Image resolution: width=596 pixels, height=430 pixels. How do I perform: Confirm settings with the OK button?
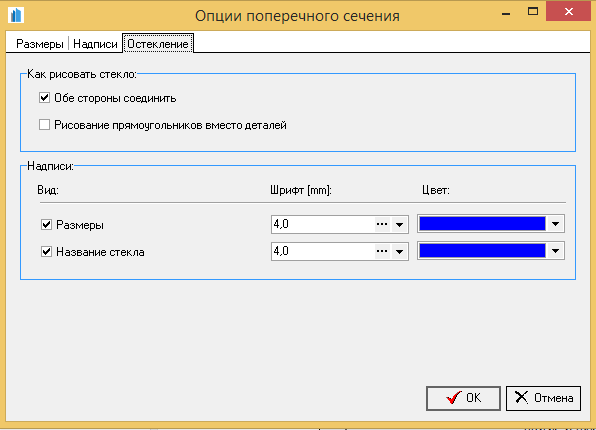click(x=463, y=398)
